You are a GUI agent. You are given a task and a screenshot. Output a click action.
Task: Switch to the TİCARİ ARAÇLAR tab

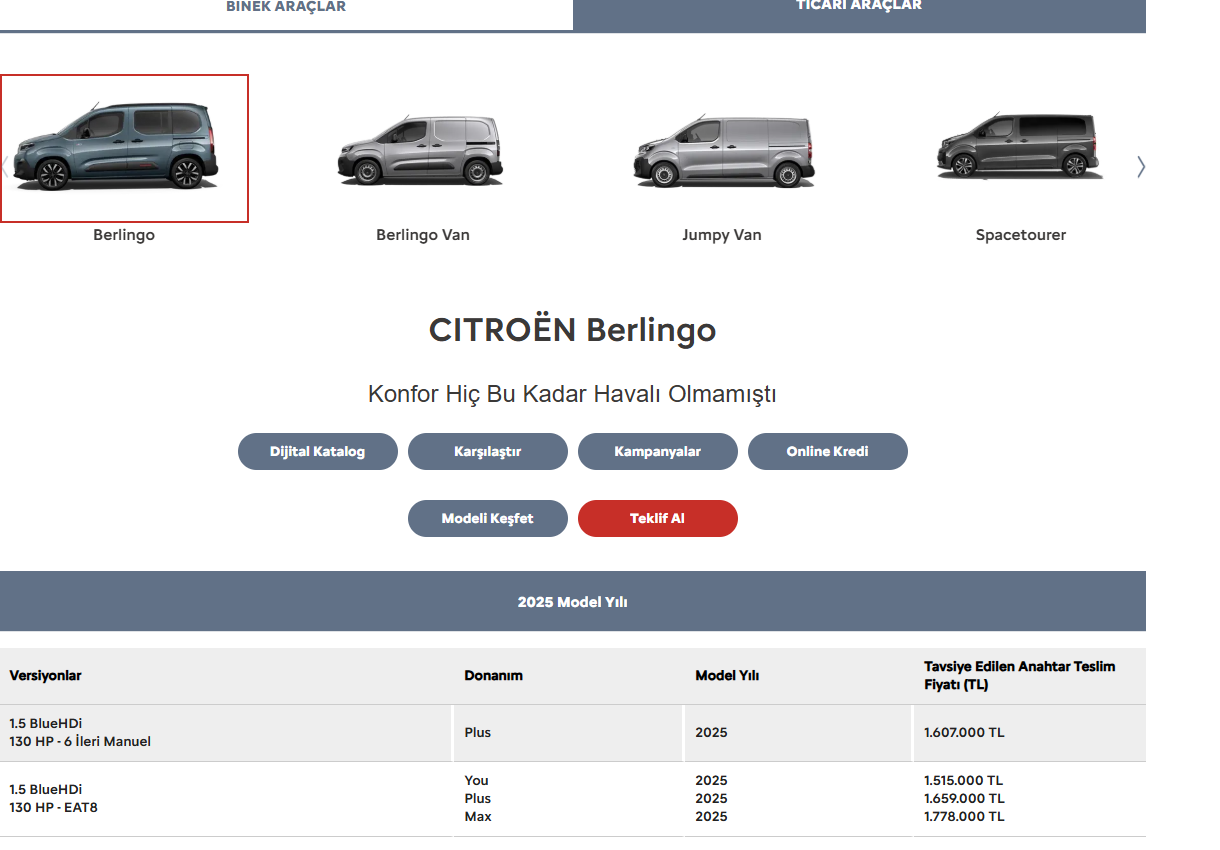click(x=859, y=14)
